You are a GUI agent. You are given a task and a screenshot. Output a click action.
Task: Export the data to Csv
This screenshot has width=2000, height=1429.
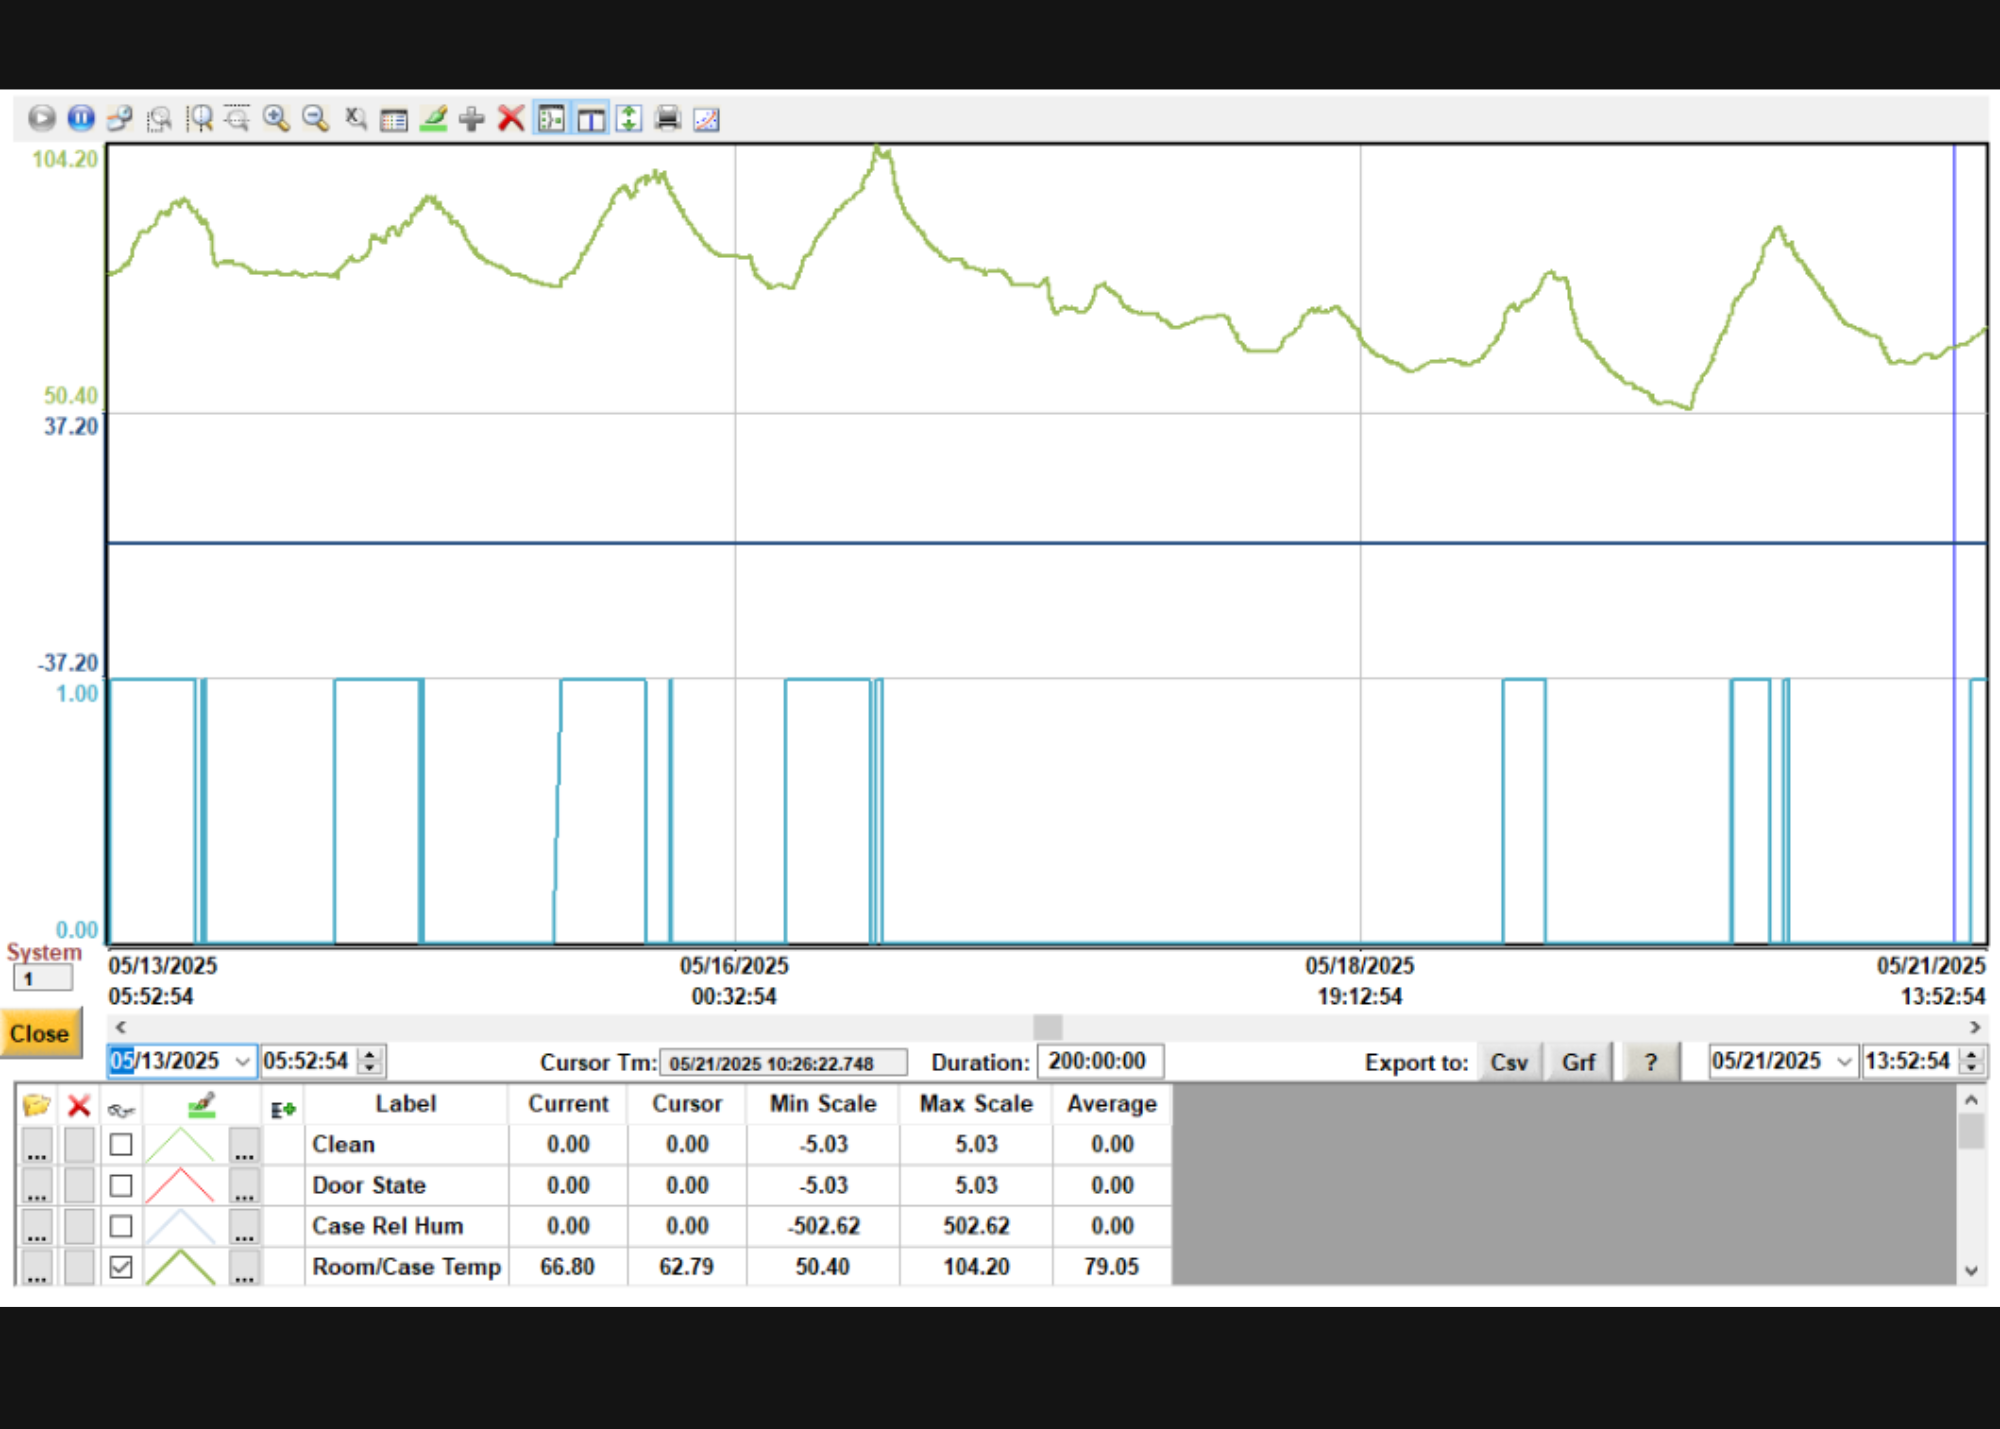pos(1509,1062)
